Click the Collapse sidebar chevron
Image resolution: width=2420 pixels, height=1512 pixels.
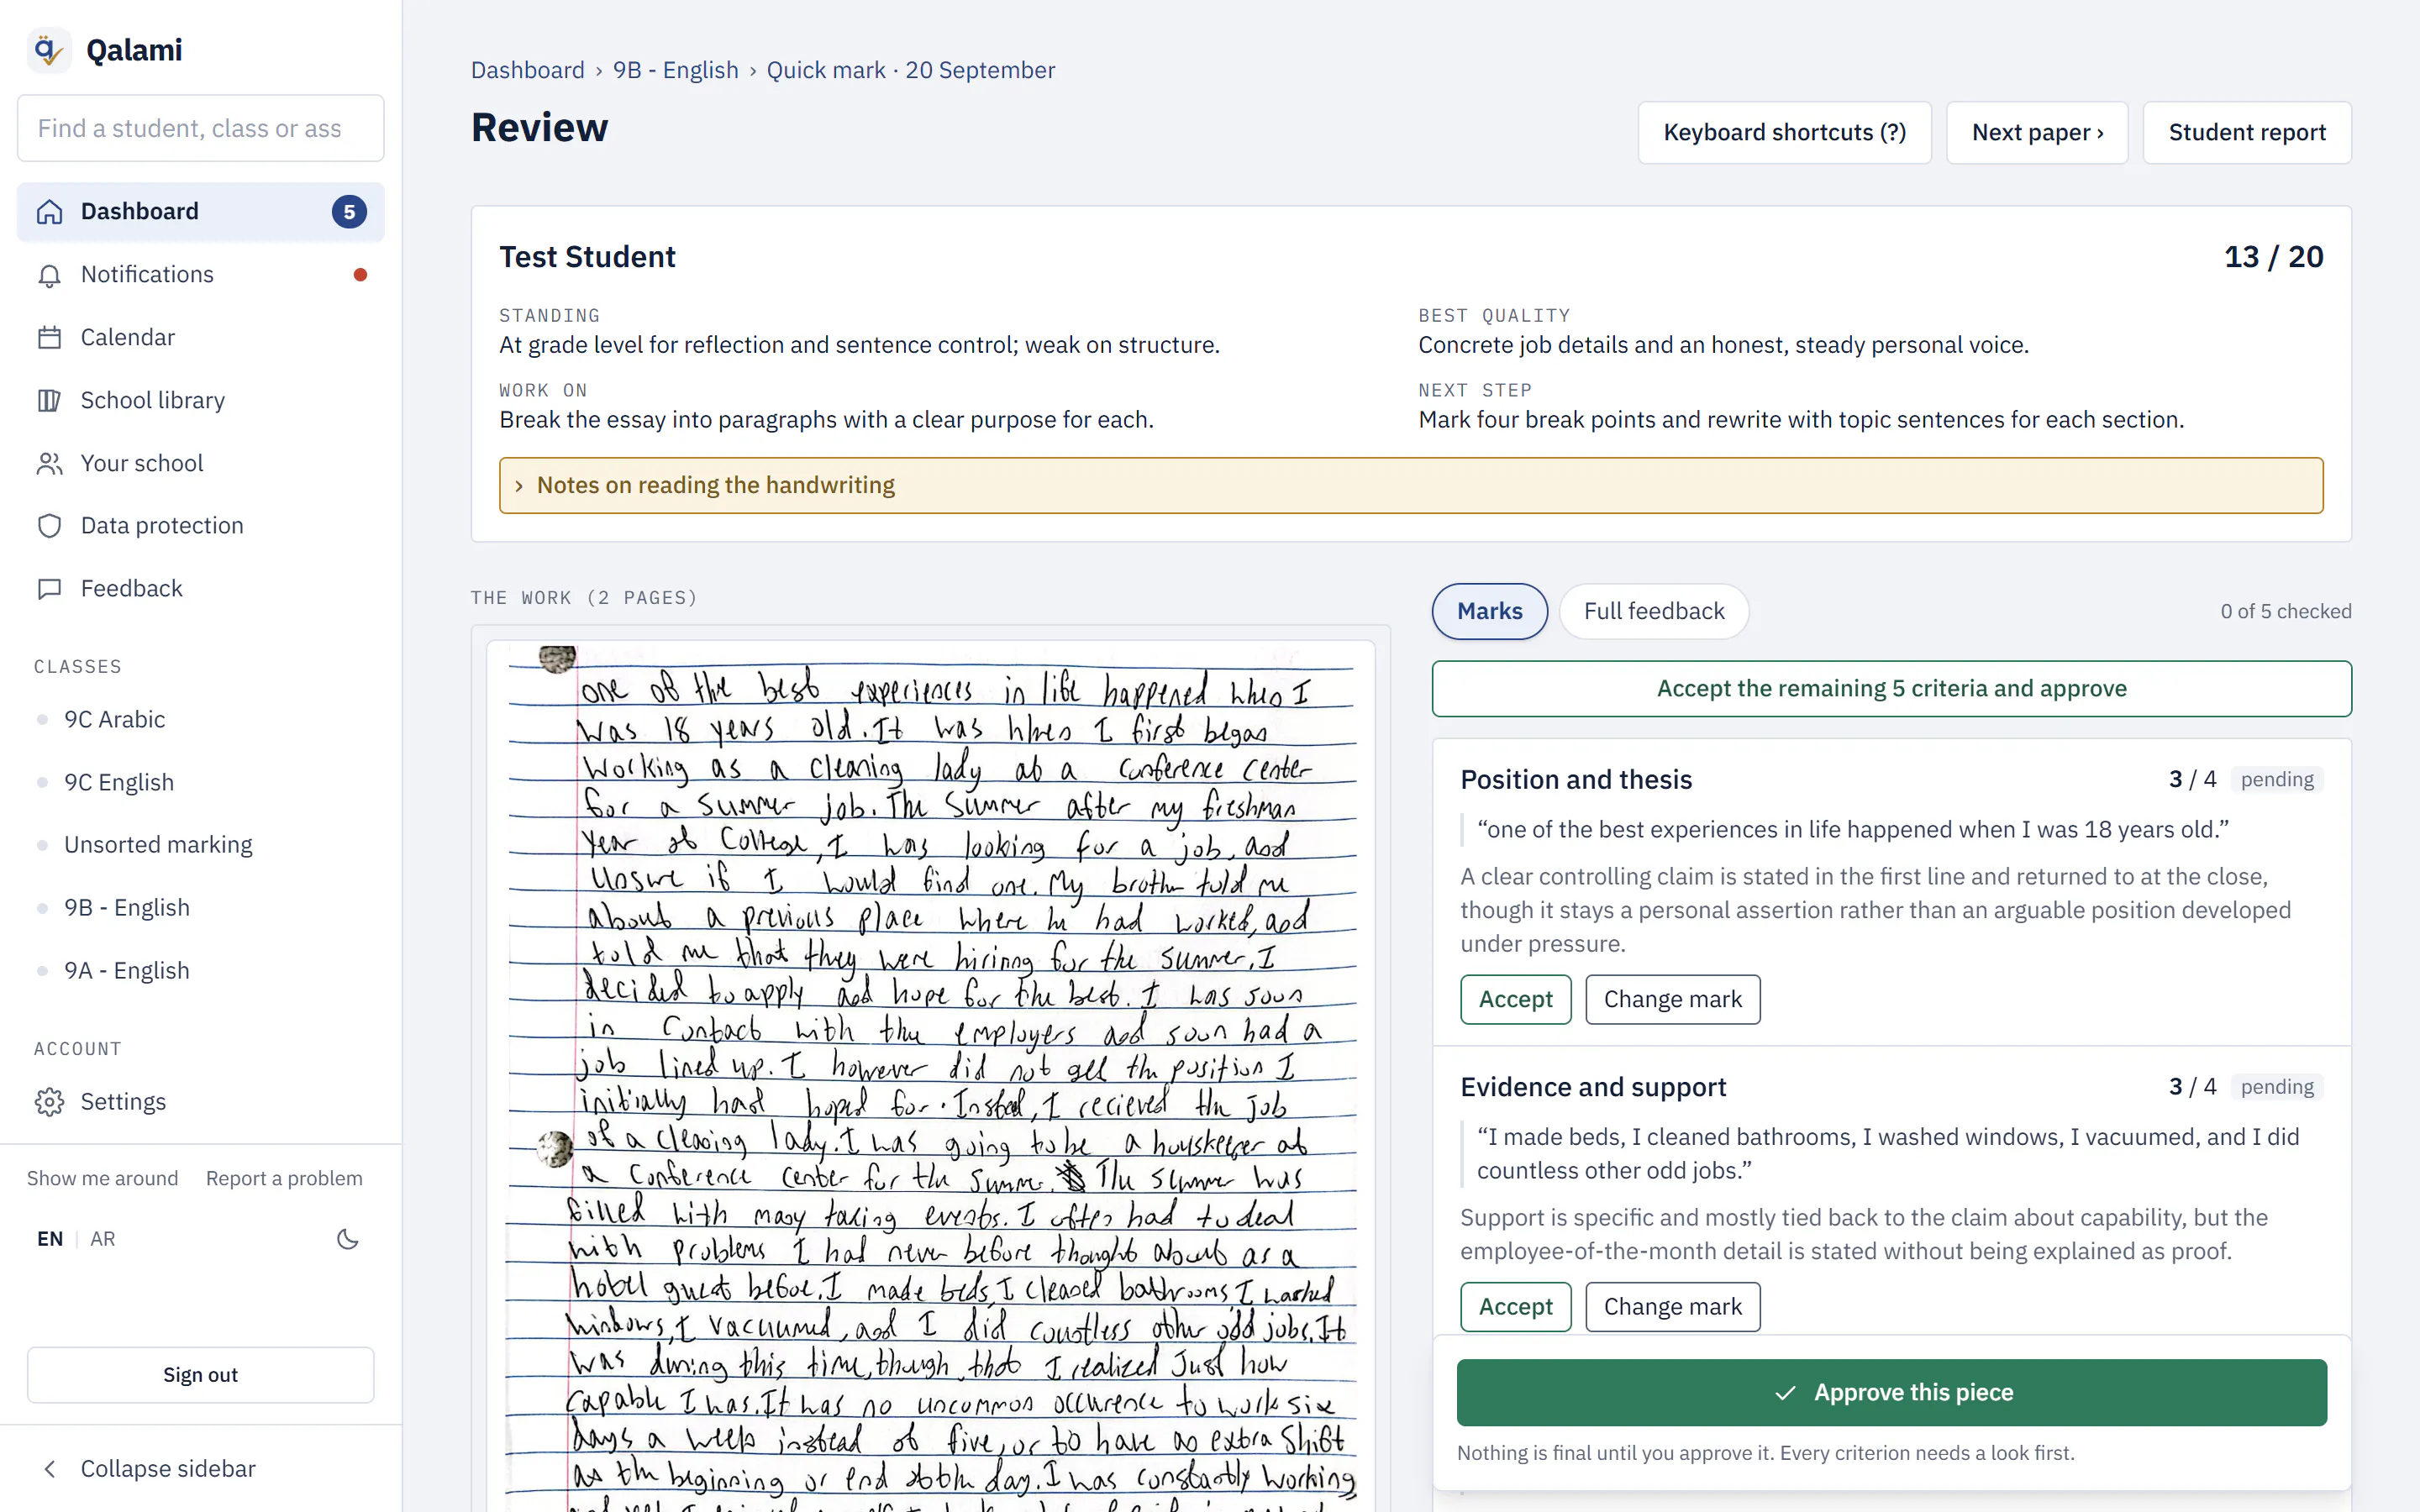tap(50, 1469)
